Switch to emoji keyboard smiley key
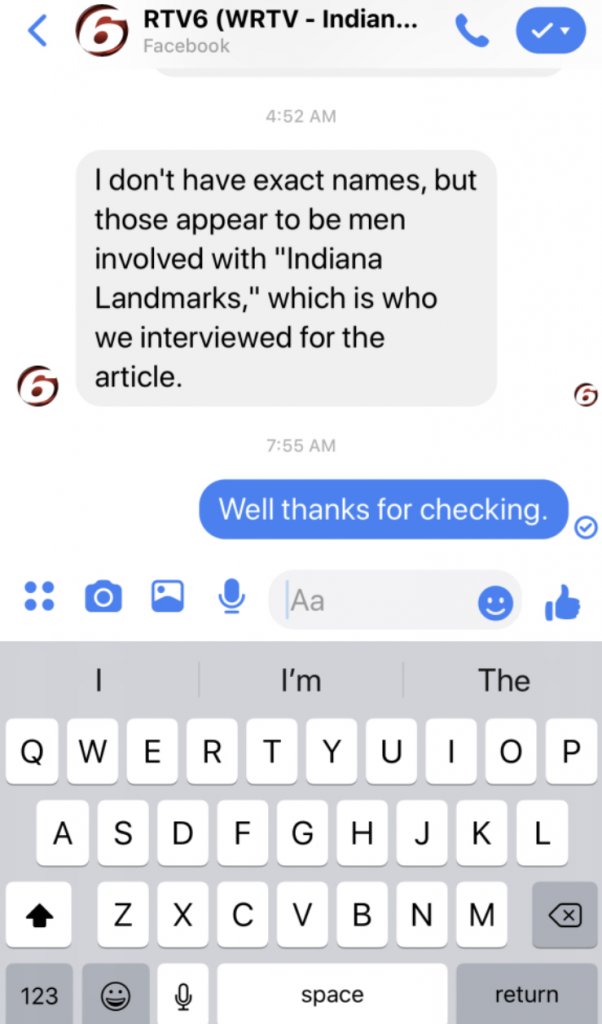This screenshot has height=1024, width=602. pyautogui.click(x=116, y=995)
